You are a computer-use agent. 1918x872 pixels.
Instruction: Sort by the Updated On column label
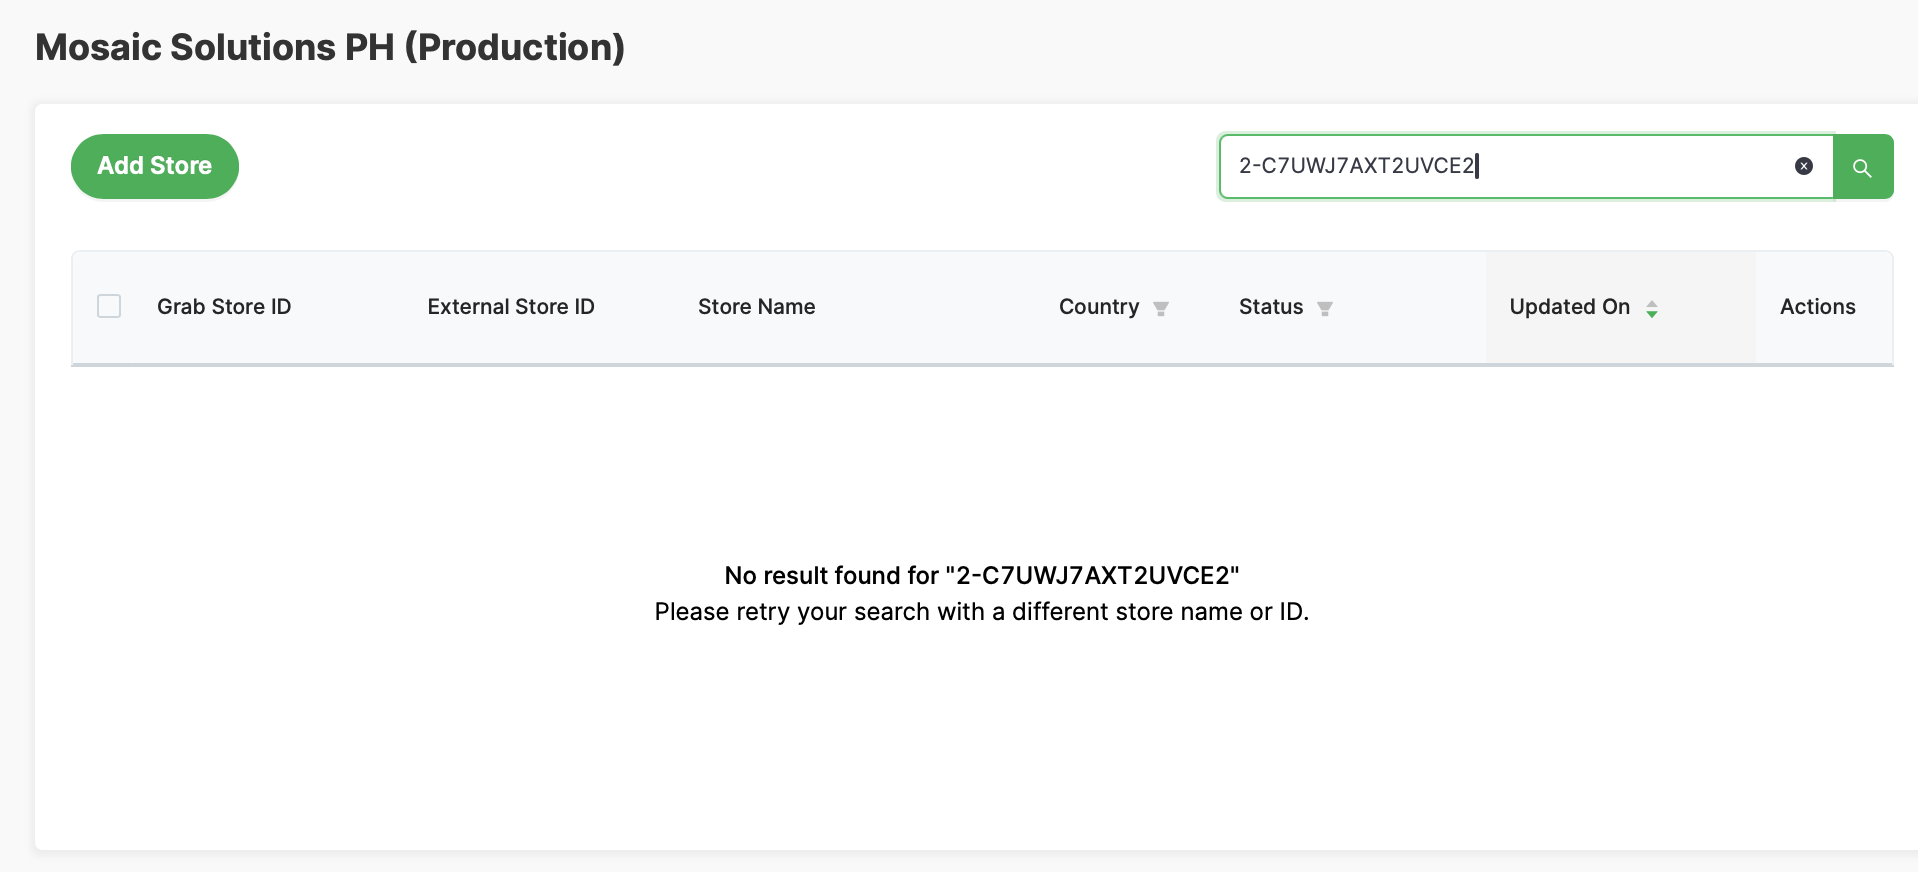(1569, 307)
